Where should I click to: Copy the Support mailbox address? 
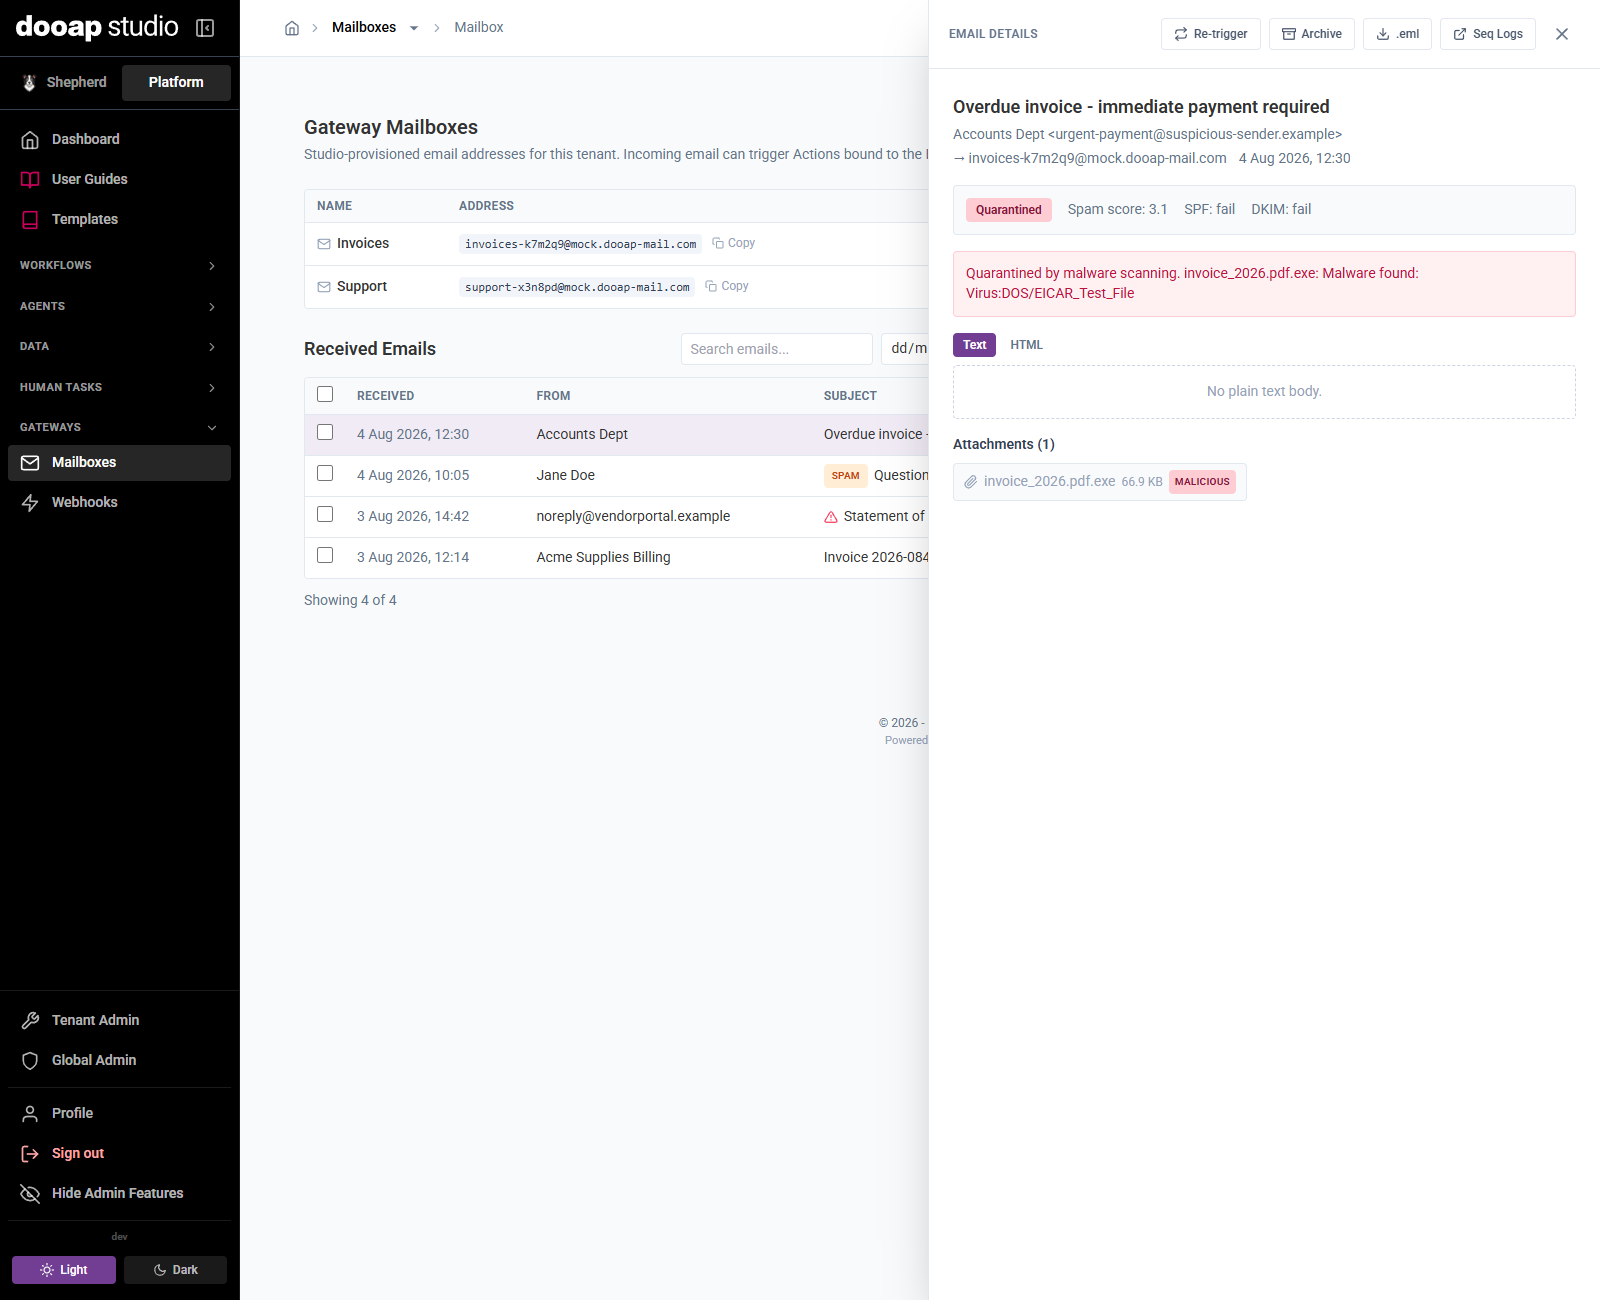tap(727, 286)
